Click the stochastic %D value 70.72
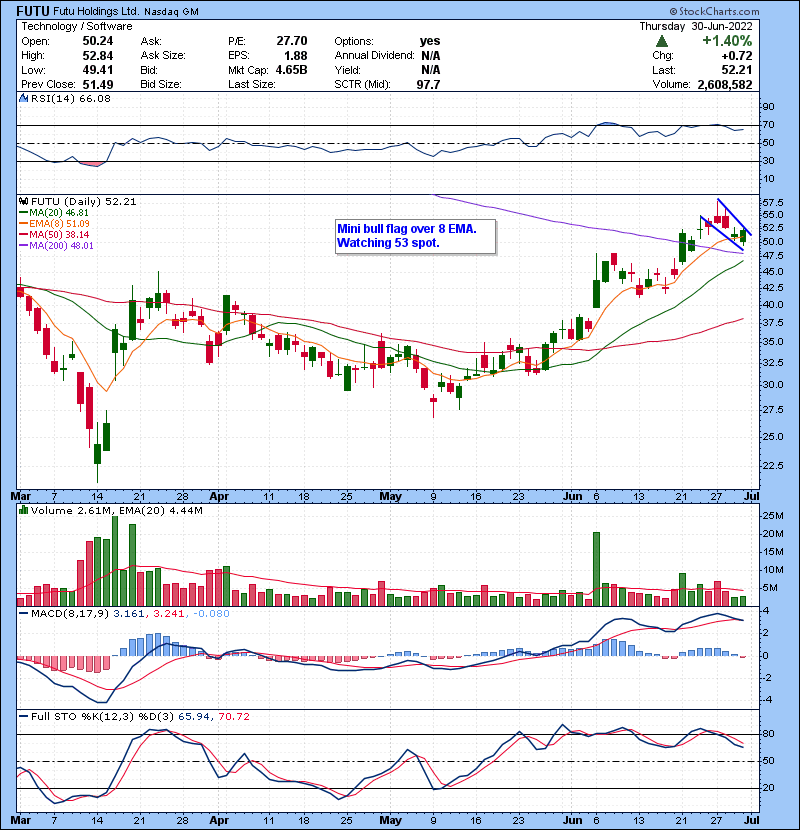This screenshot has width=800, height=830. (x=233, y=716)
